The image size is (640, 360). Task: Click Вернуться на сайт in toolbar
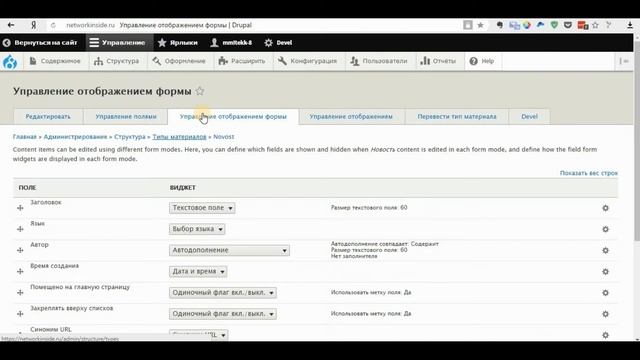tap(40, 43)
